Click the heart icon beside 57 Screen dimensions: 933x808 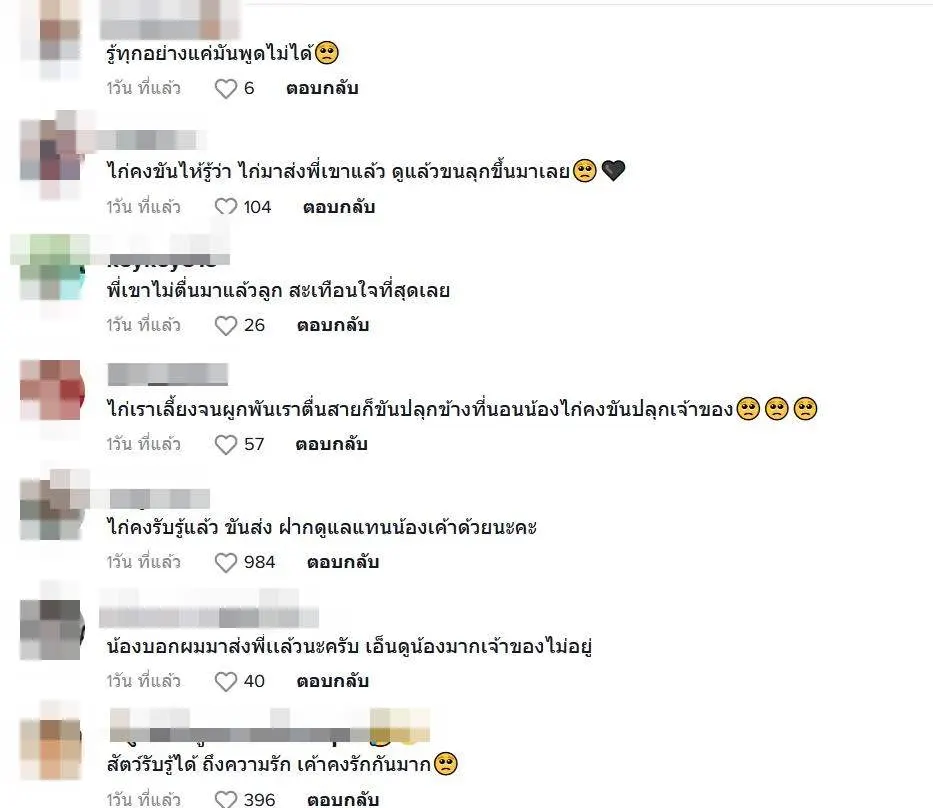point(226,445)
